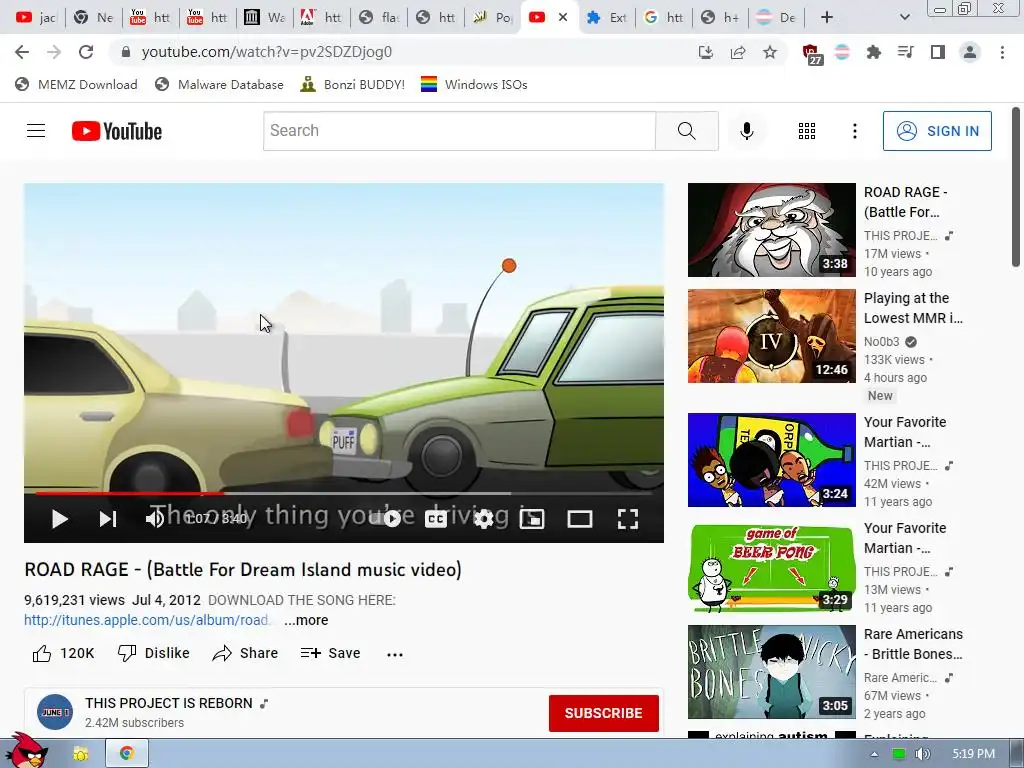Toggle closed captions in the player
The width and height of the screenshot is (1024, 768).
(436, 519)
